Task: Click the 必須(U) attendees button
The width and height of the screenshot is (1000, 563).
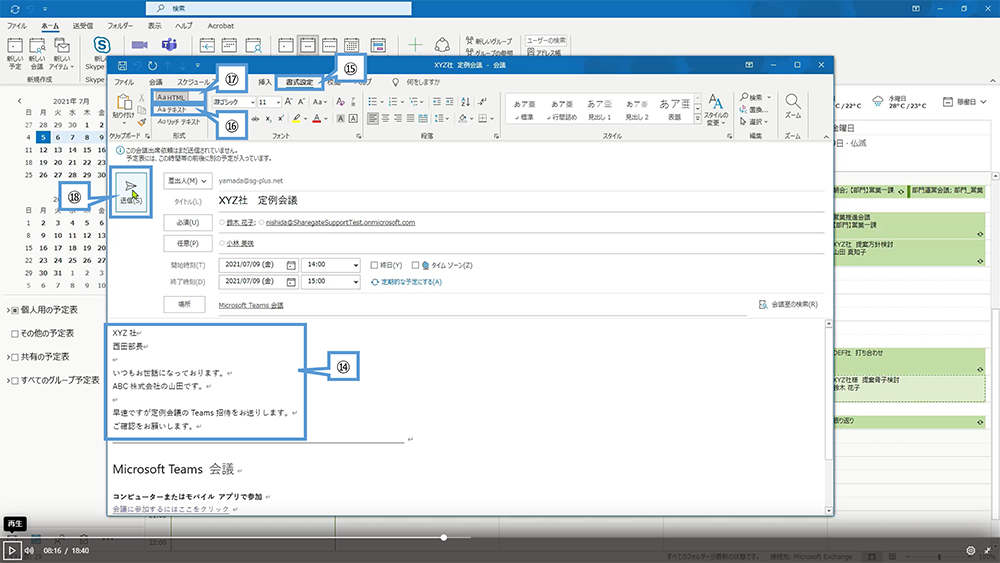Action: (188, 223)
